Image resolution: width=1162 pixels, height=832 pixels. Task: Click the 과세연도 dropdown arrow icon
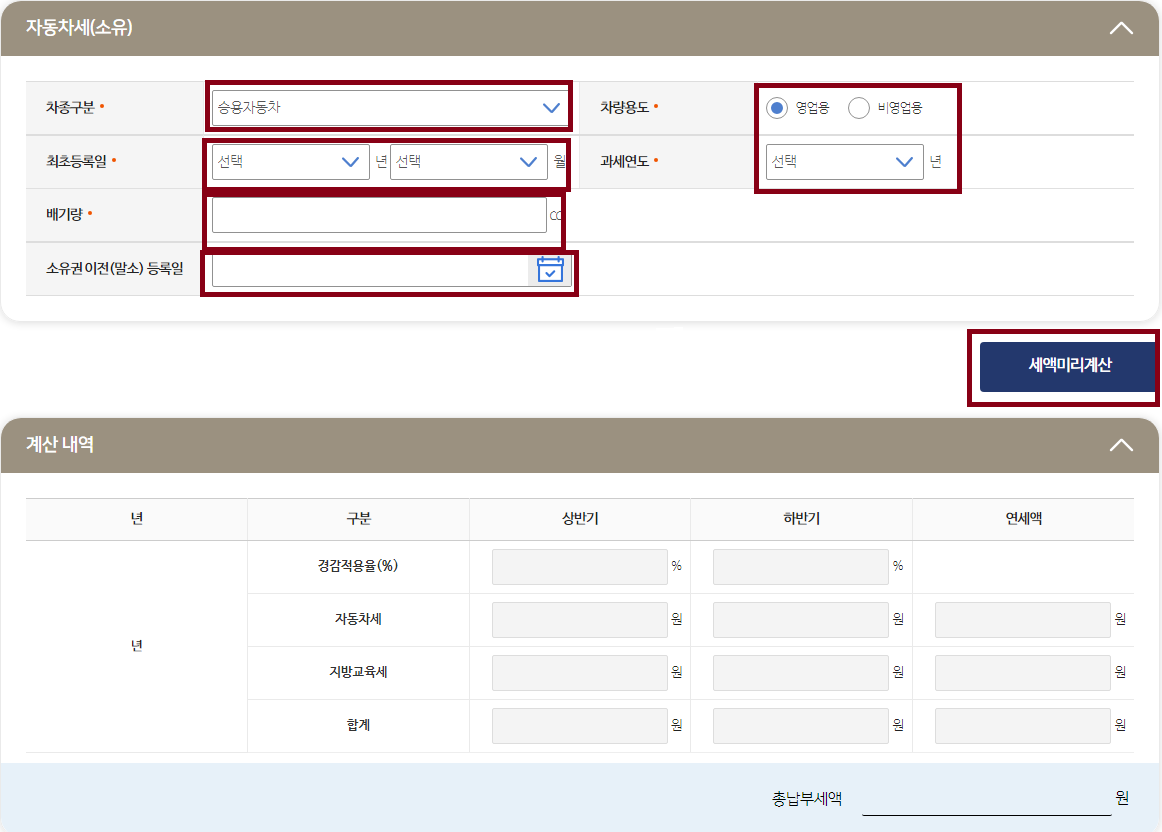pyautogui.click(x=906, y=161)
